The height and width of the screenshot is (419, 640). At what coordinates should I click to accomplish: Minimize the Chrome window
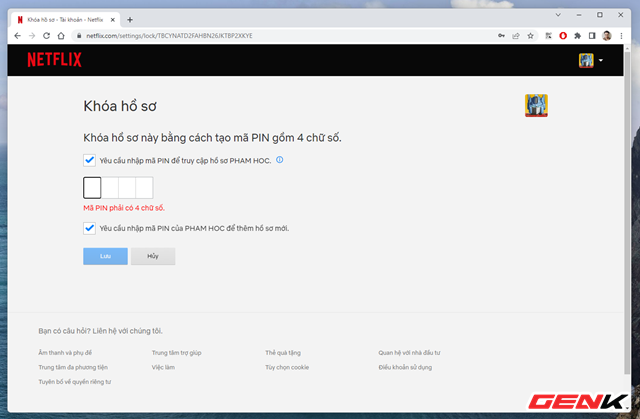coord(579,15)
